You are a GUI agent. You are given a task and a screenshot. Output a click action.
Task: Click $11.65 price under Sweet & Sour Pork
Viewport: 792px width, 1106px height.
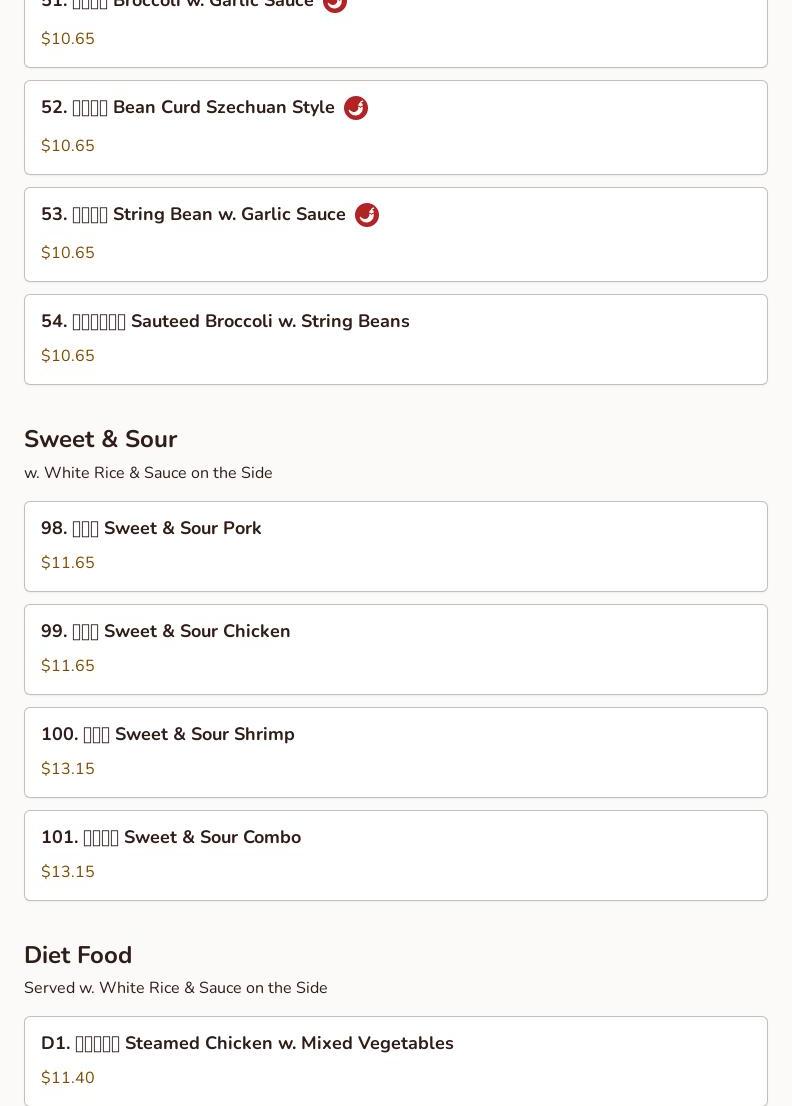[68, 563]
